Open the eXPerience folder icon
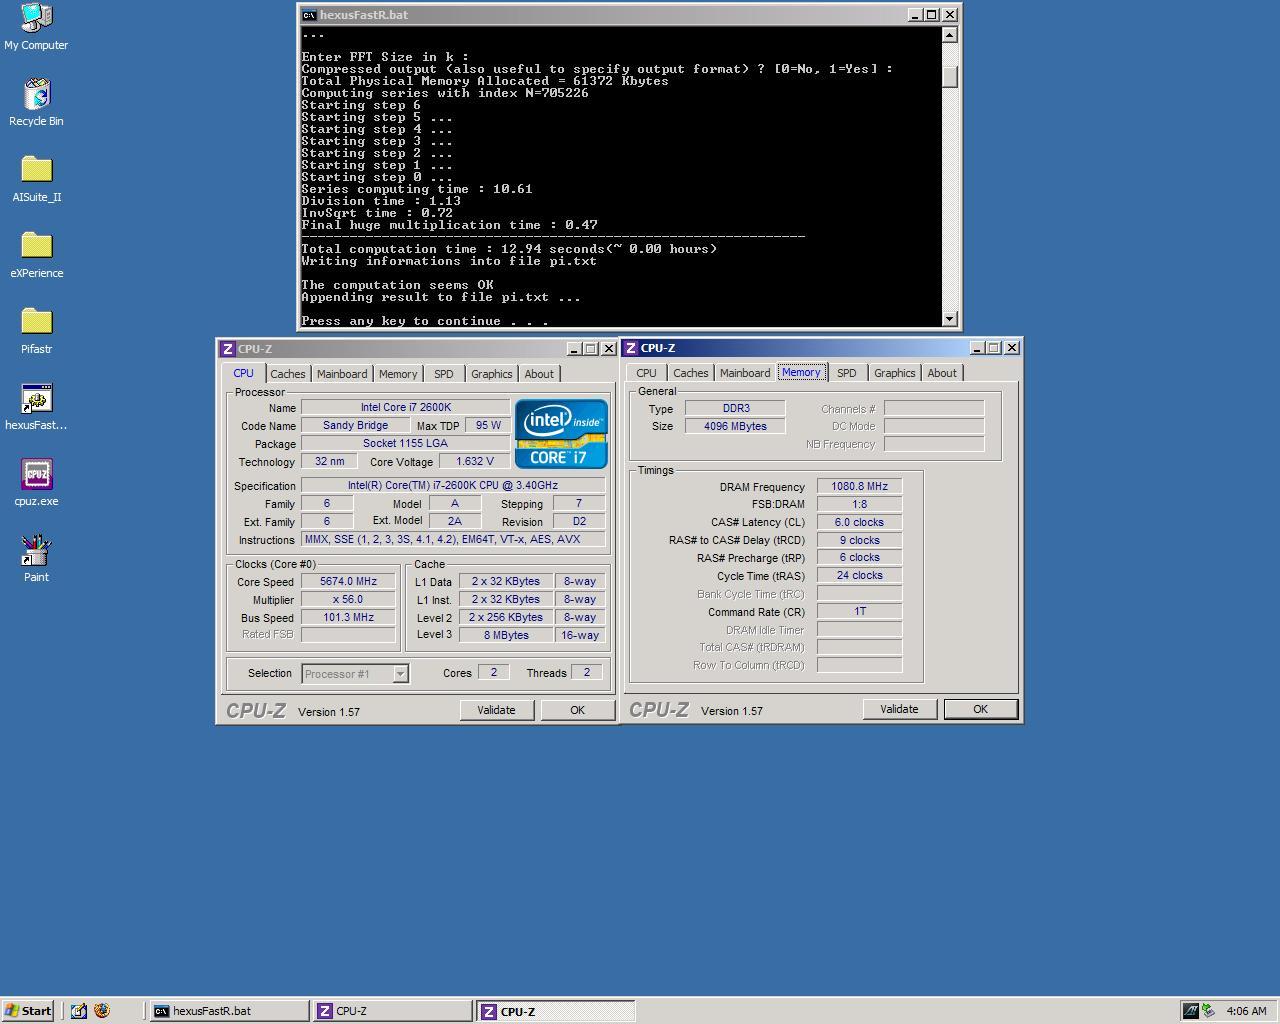The height and width of the screenshot is (1024, 1280). coord(36,247)
